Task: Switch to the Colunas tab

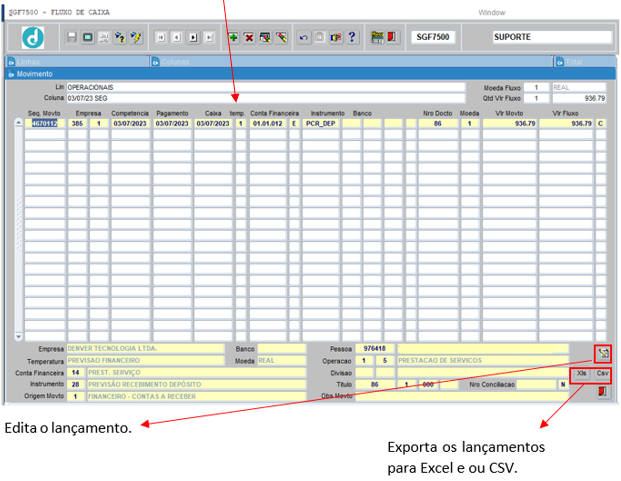Action: [x=352, y=62]
